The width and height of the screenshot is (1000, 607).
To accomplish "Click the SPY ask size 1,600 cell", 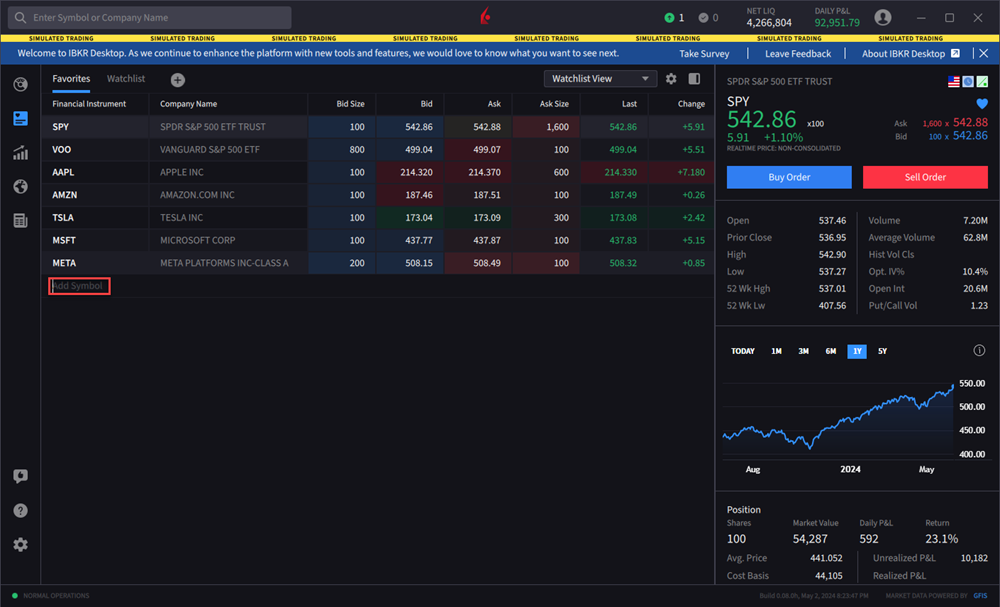I will (547, 127).
